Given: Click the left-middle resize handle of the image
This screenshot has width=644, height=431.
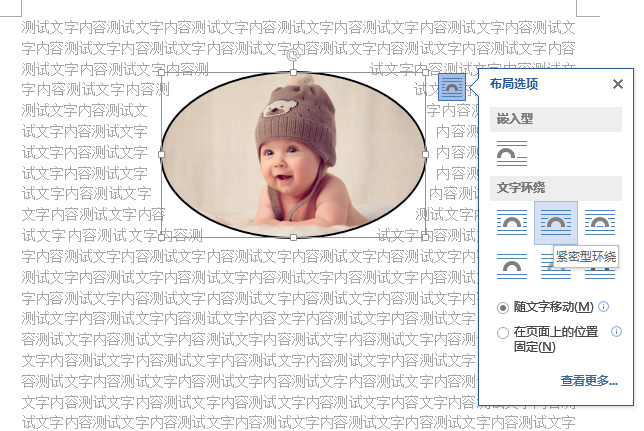Looking at the screenshot, I should pyautogui.click(x=161, y=154).
